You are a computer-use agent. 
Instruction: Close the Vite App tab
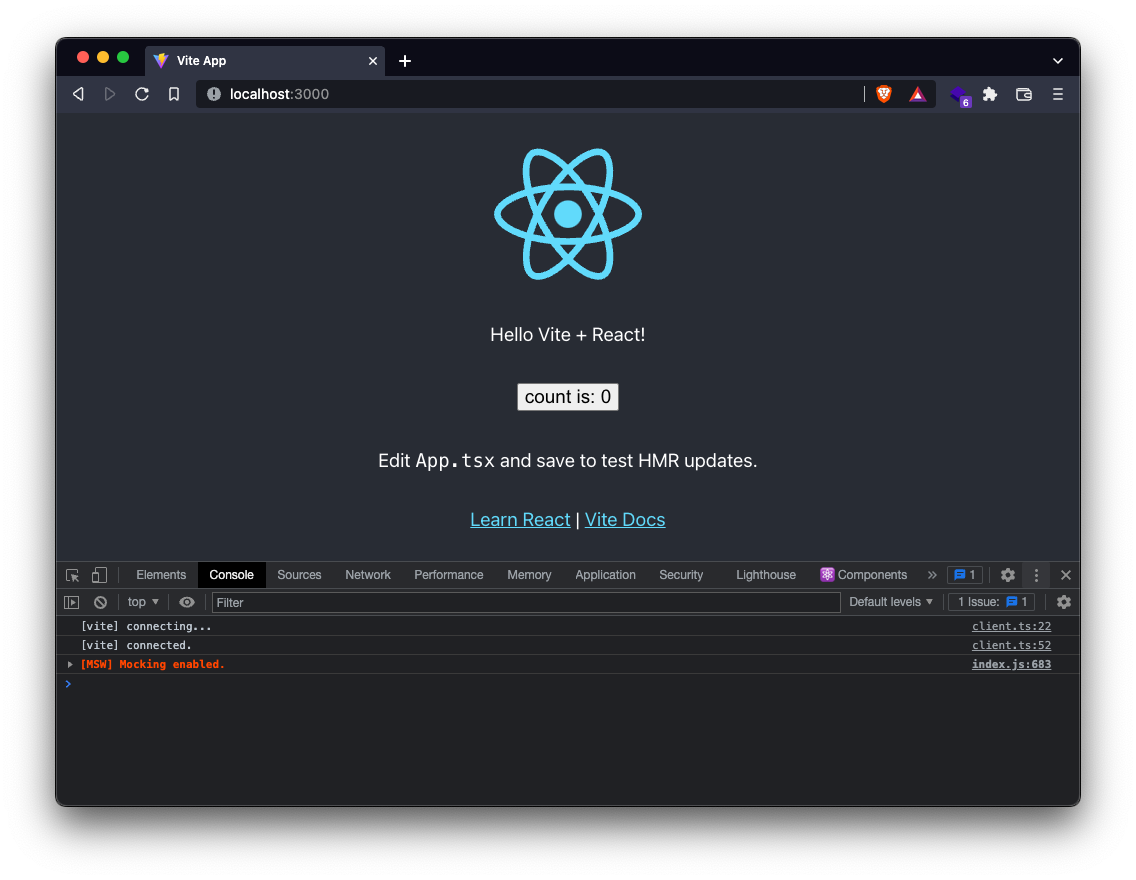372,61
